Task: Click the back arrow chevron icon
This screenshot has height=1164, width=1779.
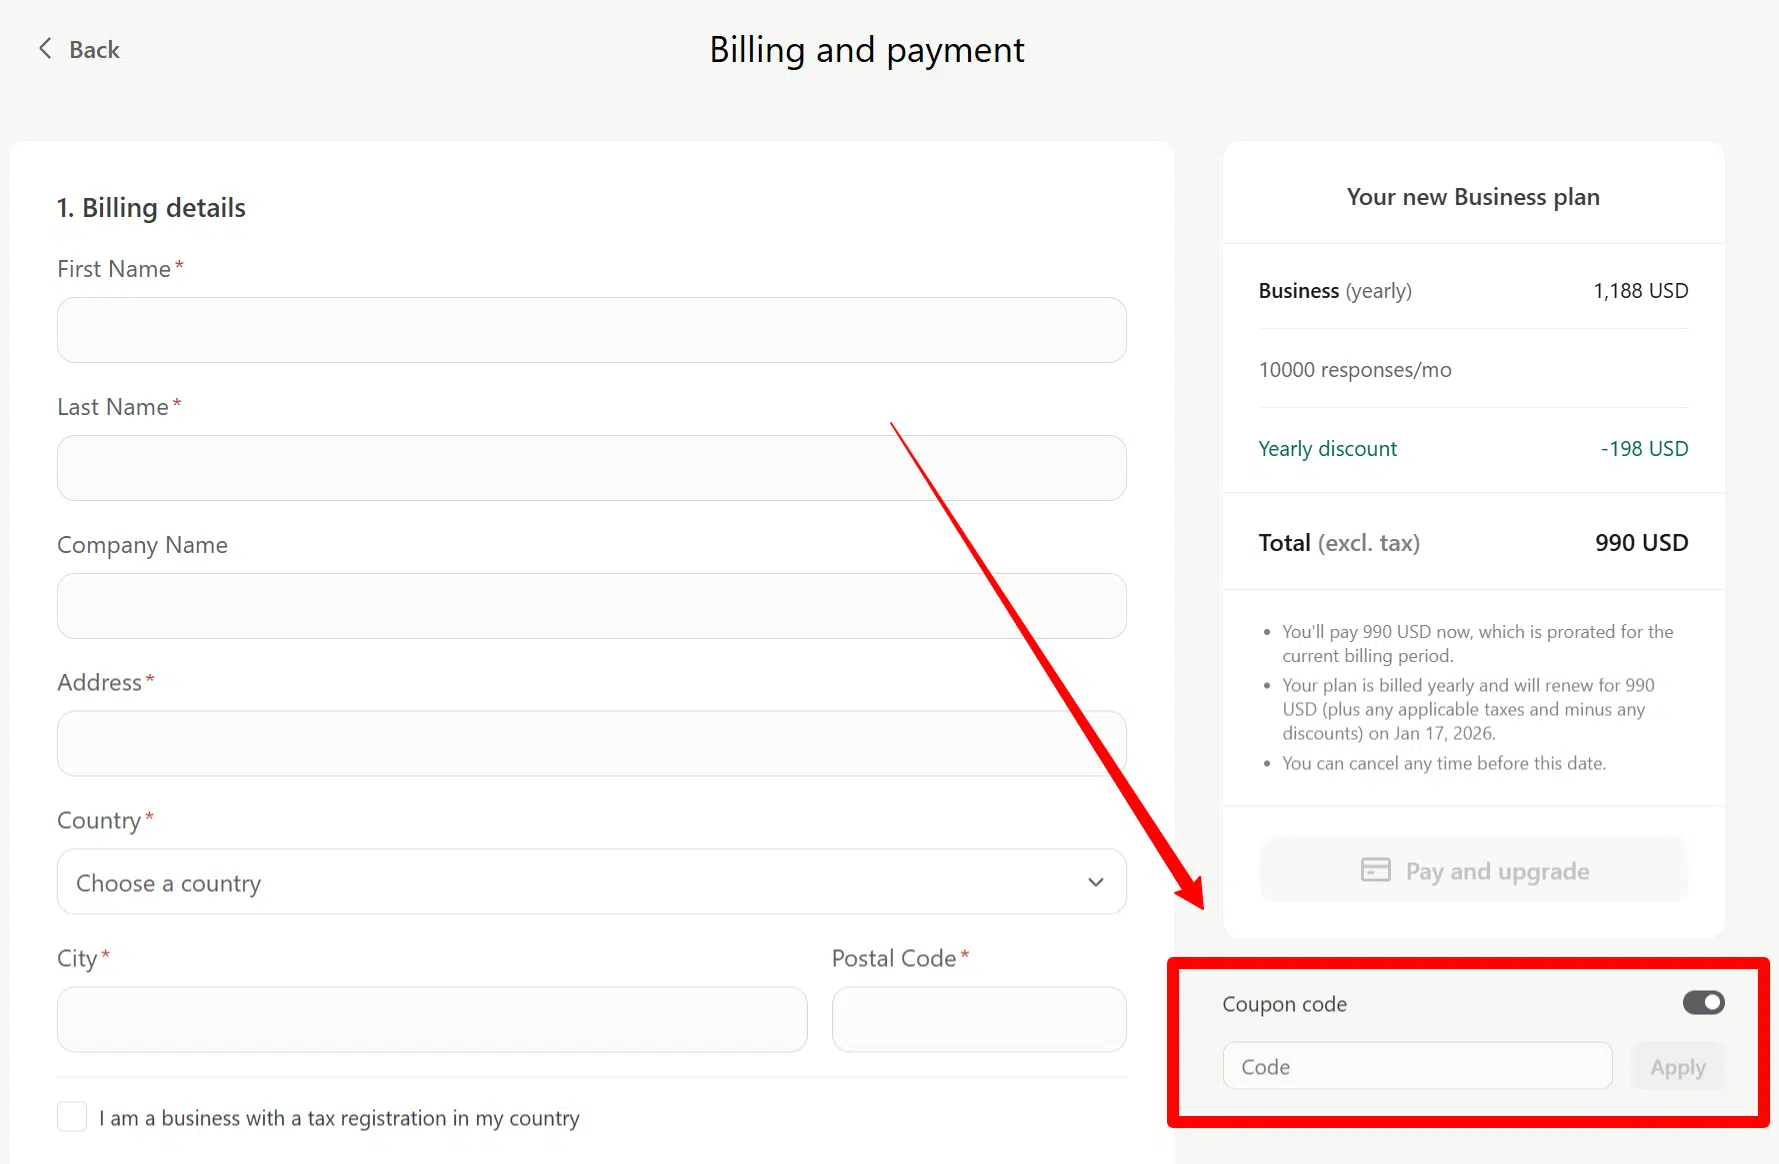Action: pos(45,49)
